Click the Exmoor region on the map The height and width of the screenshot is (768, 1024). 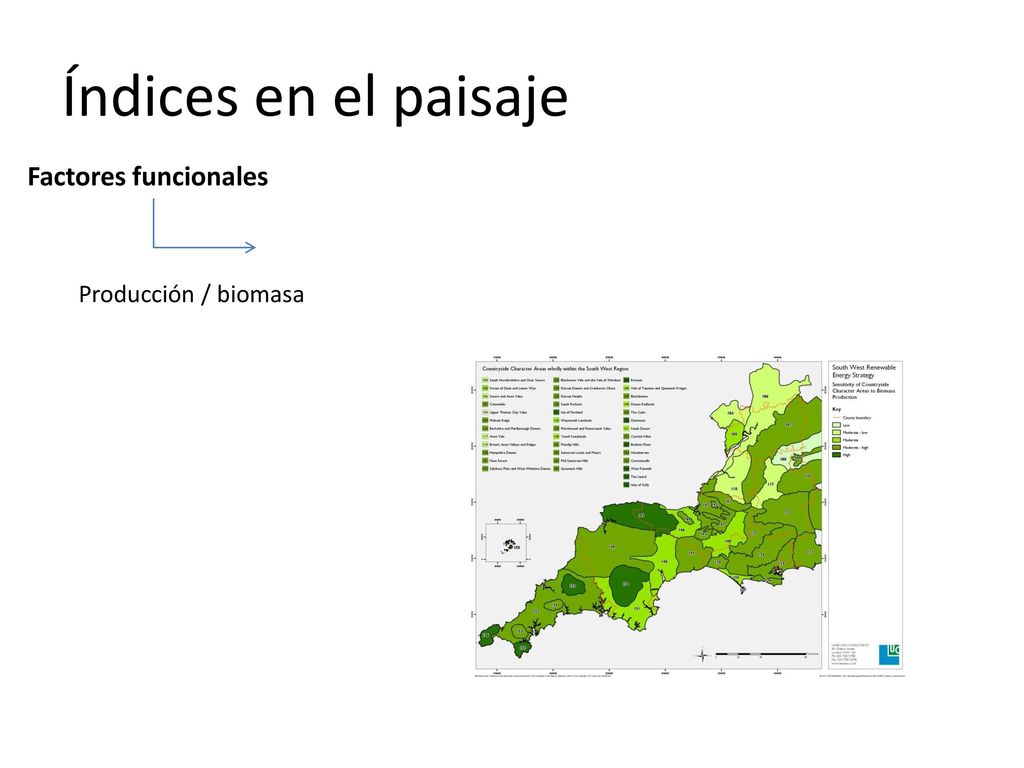pos(639,517)
